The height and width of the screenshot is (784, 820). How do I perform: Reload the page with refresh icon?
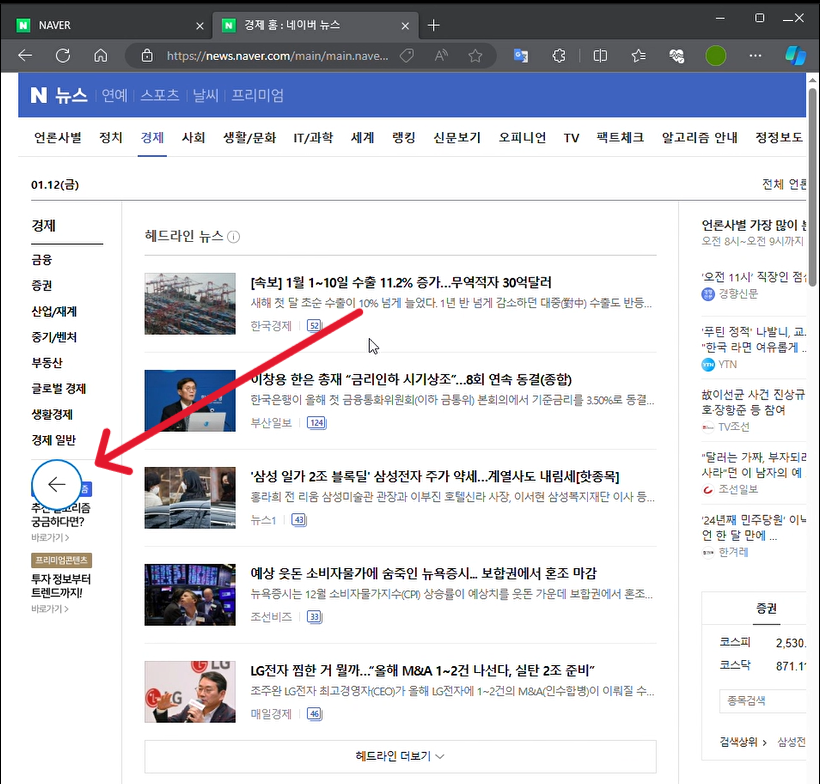[63, 55]
